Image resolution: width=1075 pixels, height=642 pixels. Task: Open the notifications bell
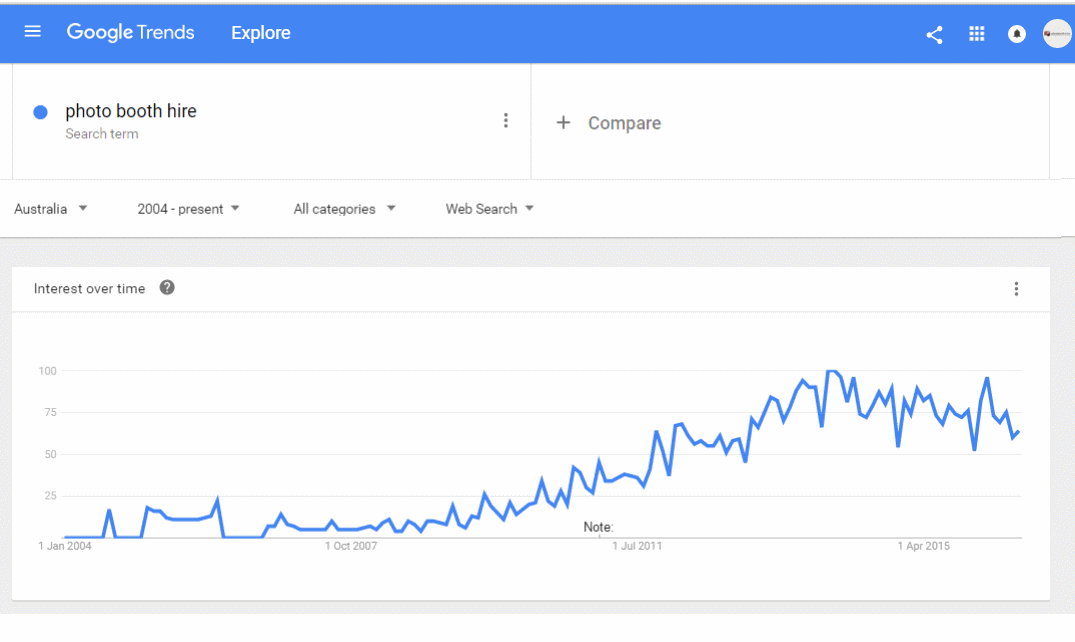coord(1017,34)
